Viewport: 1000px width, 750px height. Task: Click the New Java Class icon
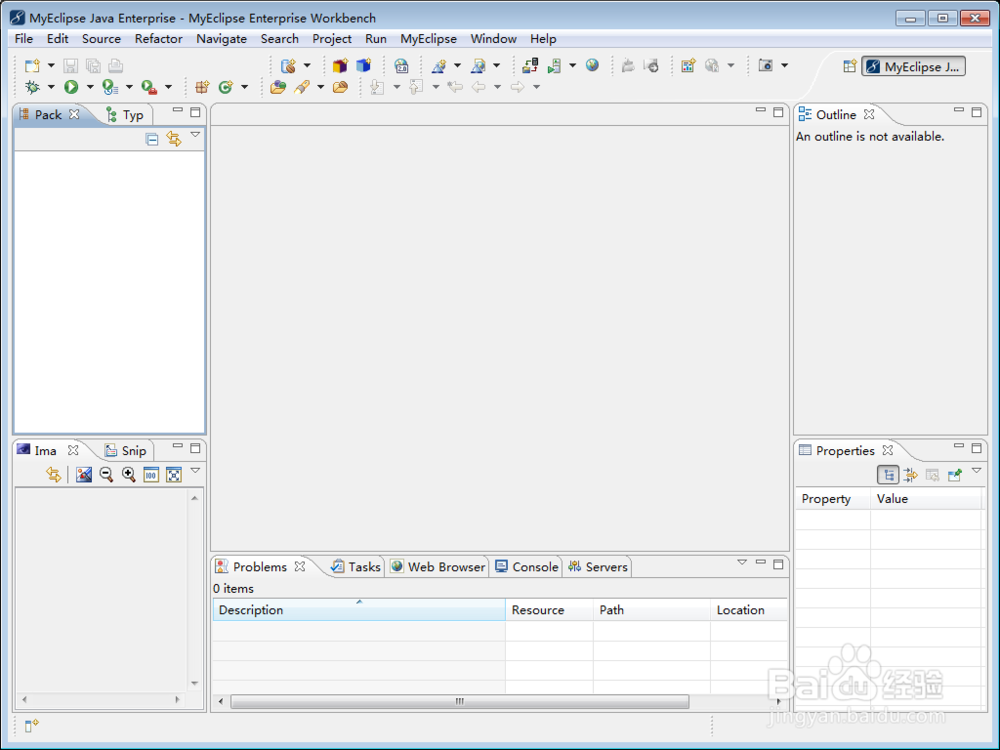click(x=225, y=87)
